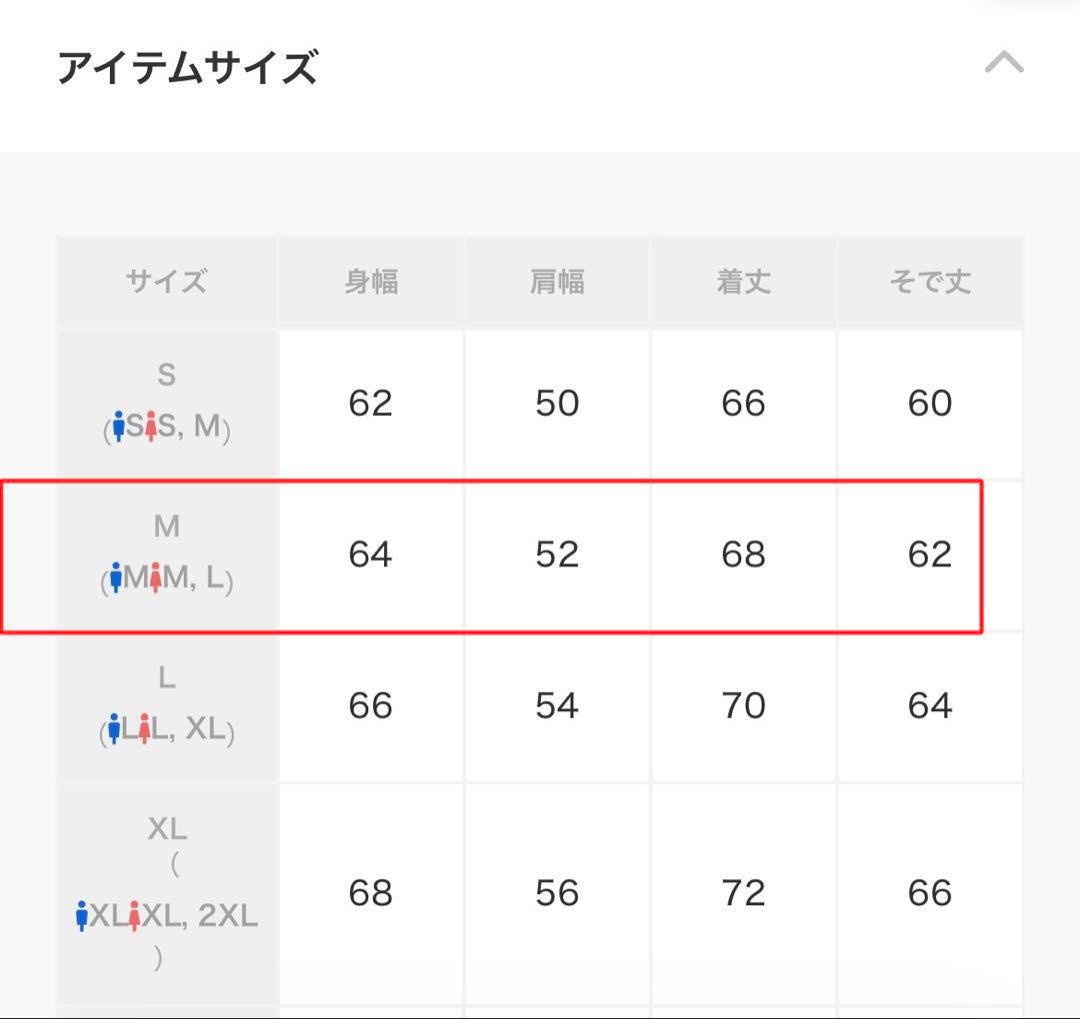Click the そで丈 column header
The width and height of the screenshot is (1080, 1019).
tap(931, 281)
